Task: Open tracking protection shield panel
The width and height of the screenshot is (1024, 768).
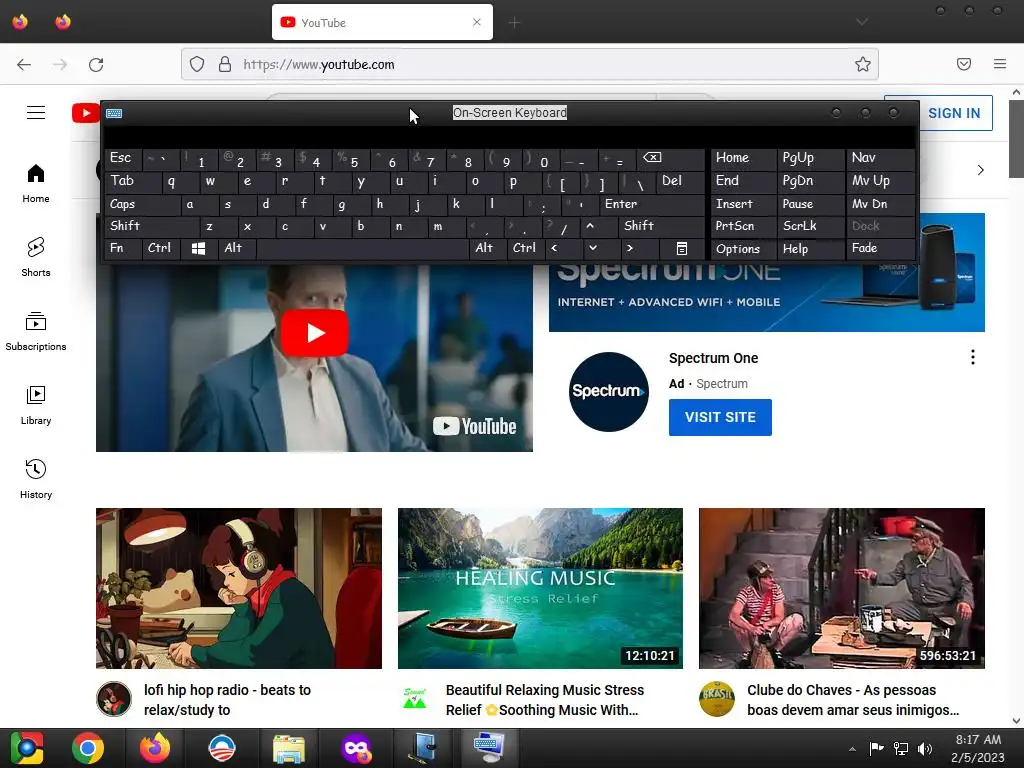Action: pos(197,64)
